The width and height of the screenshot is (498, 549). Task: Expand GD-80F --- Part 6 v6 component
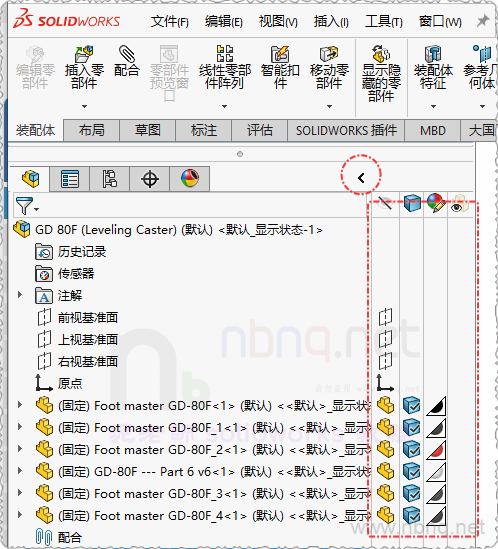(20, 471)
